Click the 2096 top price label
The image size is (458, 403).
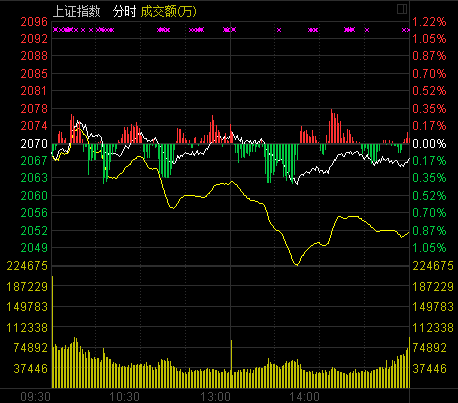(x=34, y=22)
